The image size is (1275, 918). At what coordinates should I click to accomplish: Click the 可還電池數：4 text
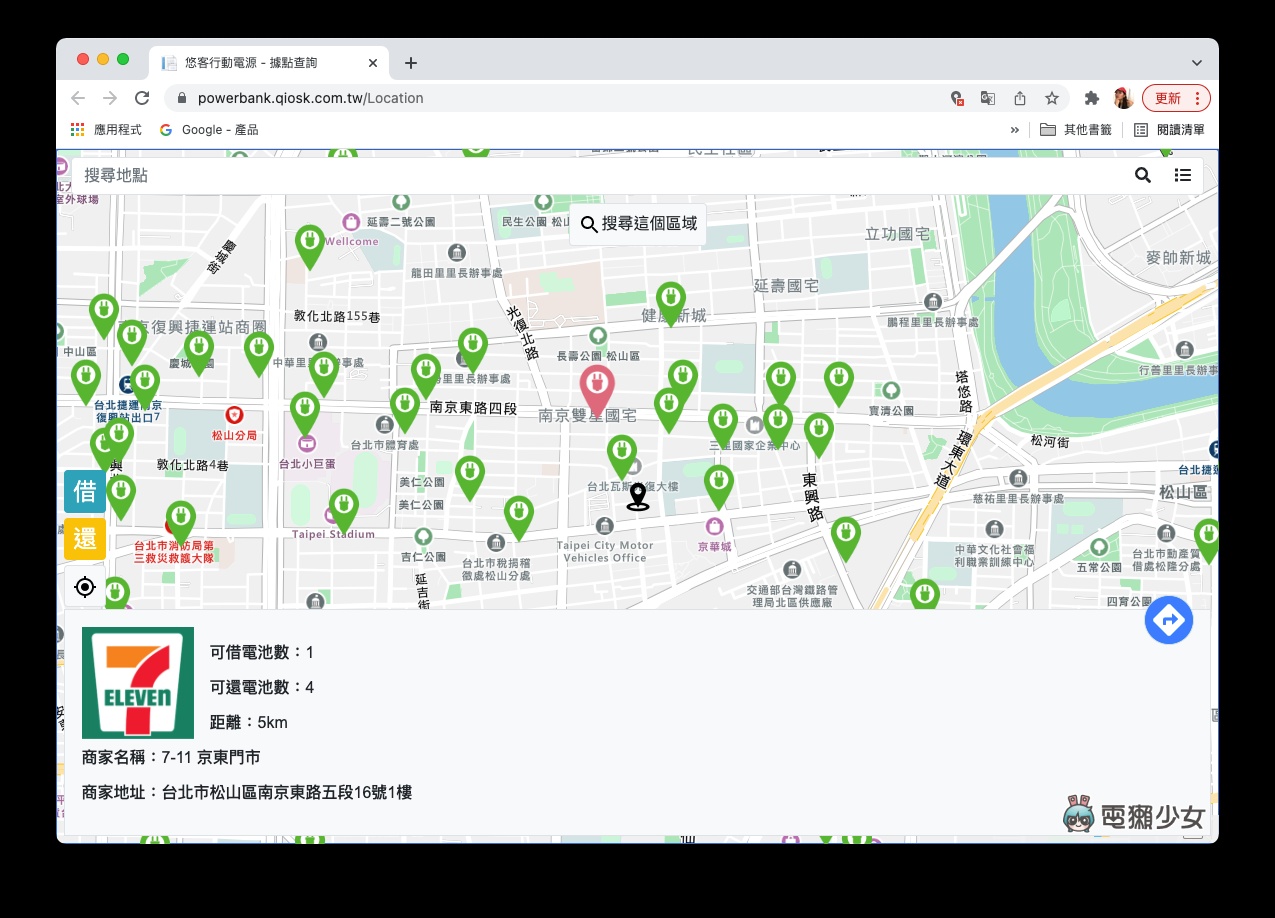click(x=262, y=687)
